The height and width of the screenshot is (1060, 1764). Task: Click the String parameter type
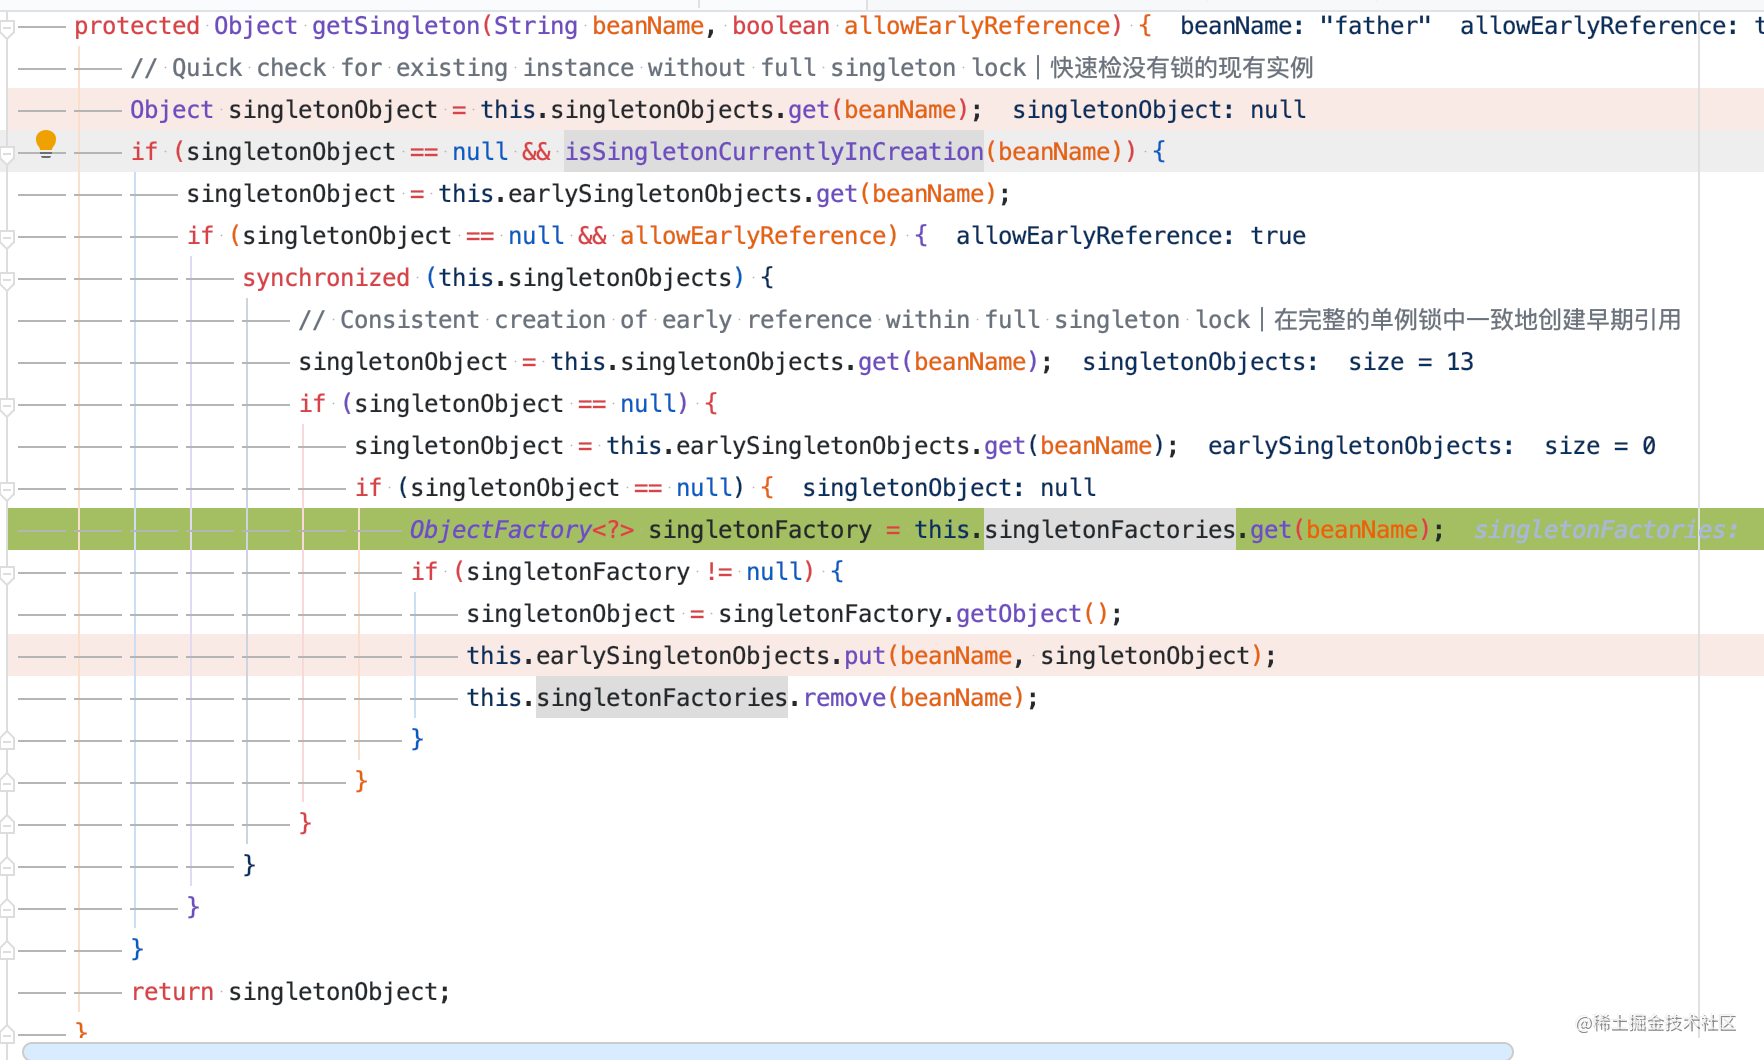point(536,26)
